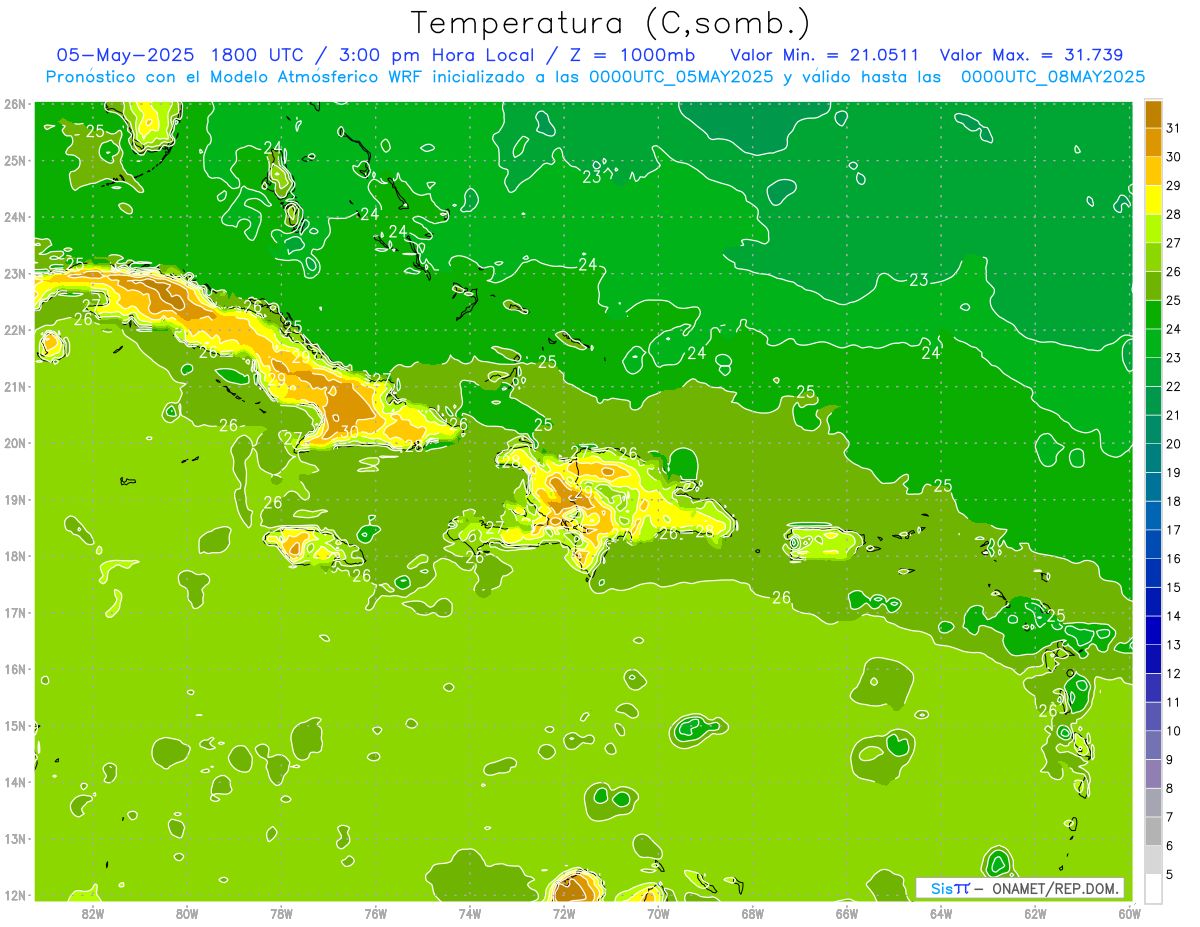The width and height of the screenshot is (1200, 927).
Task: Click the latitude axis label "18N"
Action: 15,556
